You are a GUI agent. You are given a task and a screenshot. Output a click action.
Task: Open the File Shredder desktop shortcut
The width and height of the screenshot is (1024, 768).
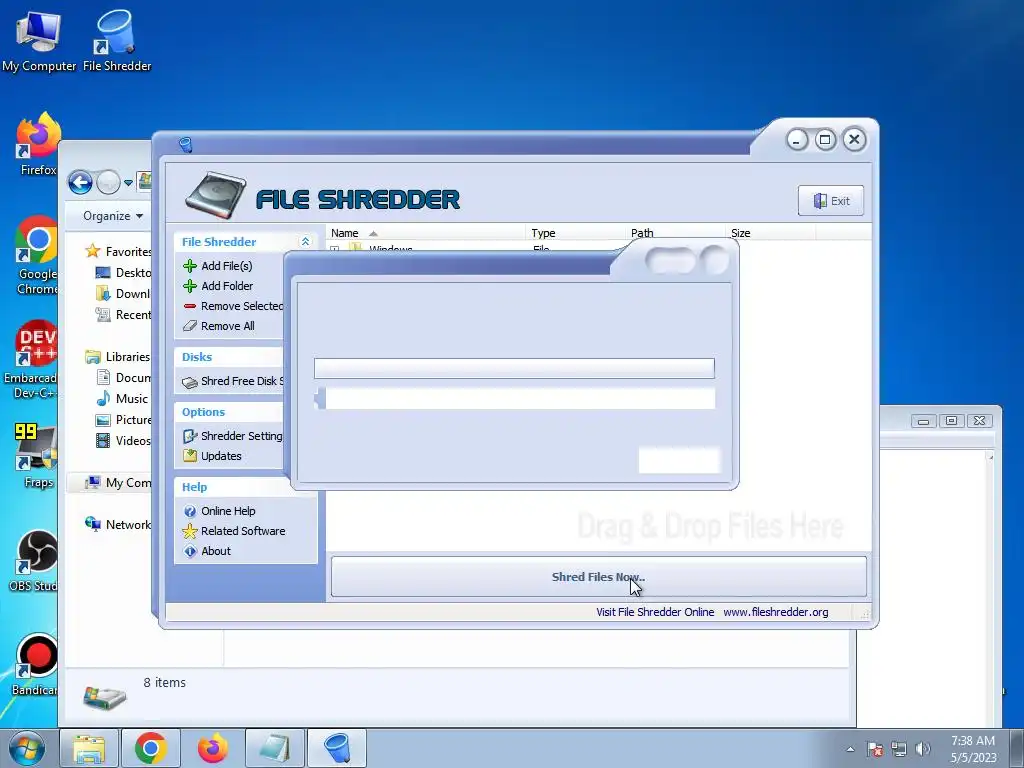coord(117,40)
